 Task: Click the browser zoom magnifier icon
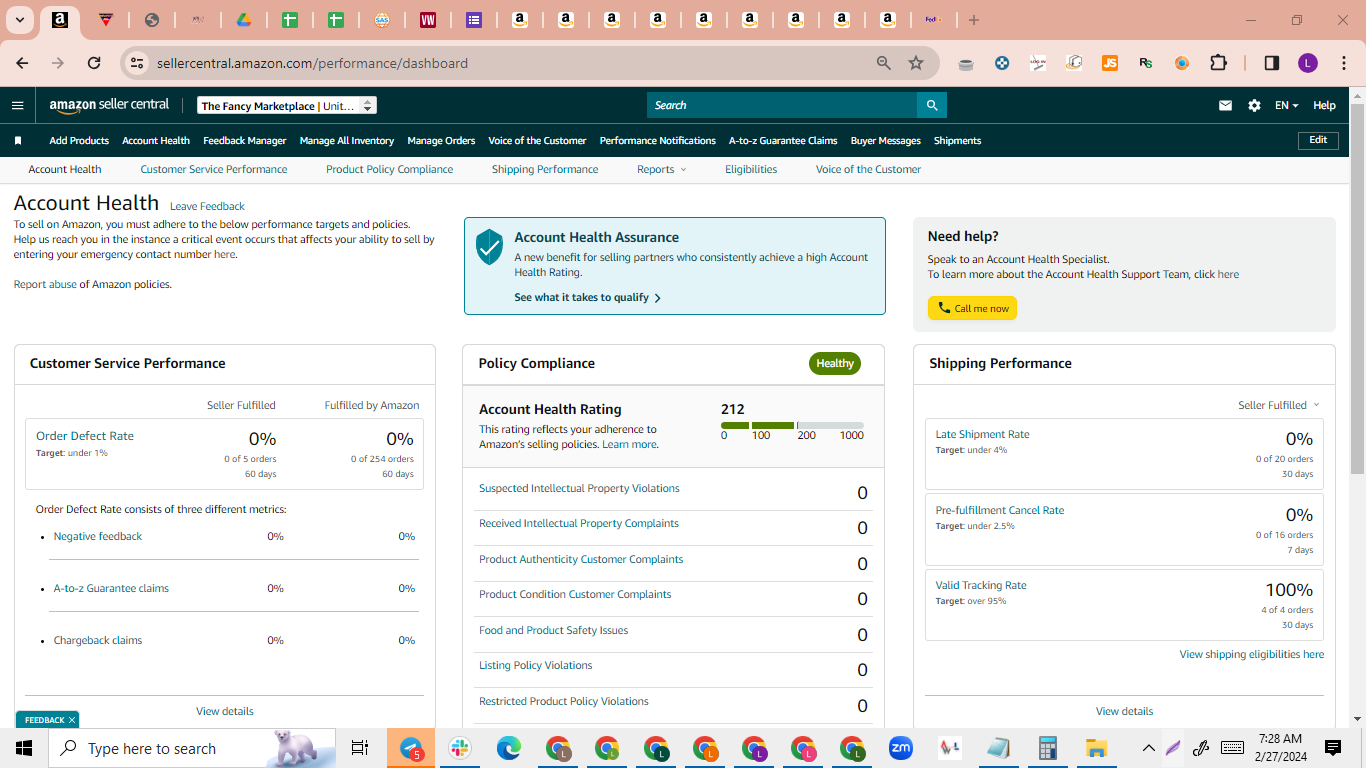(x=884, y=63)
